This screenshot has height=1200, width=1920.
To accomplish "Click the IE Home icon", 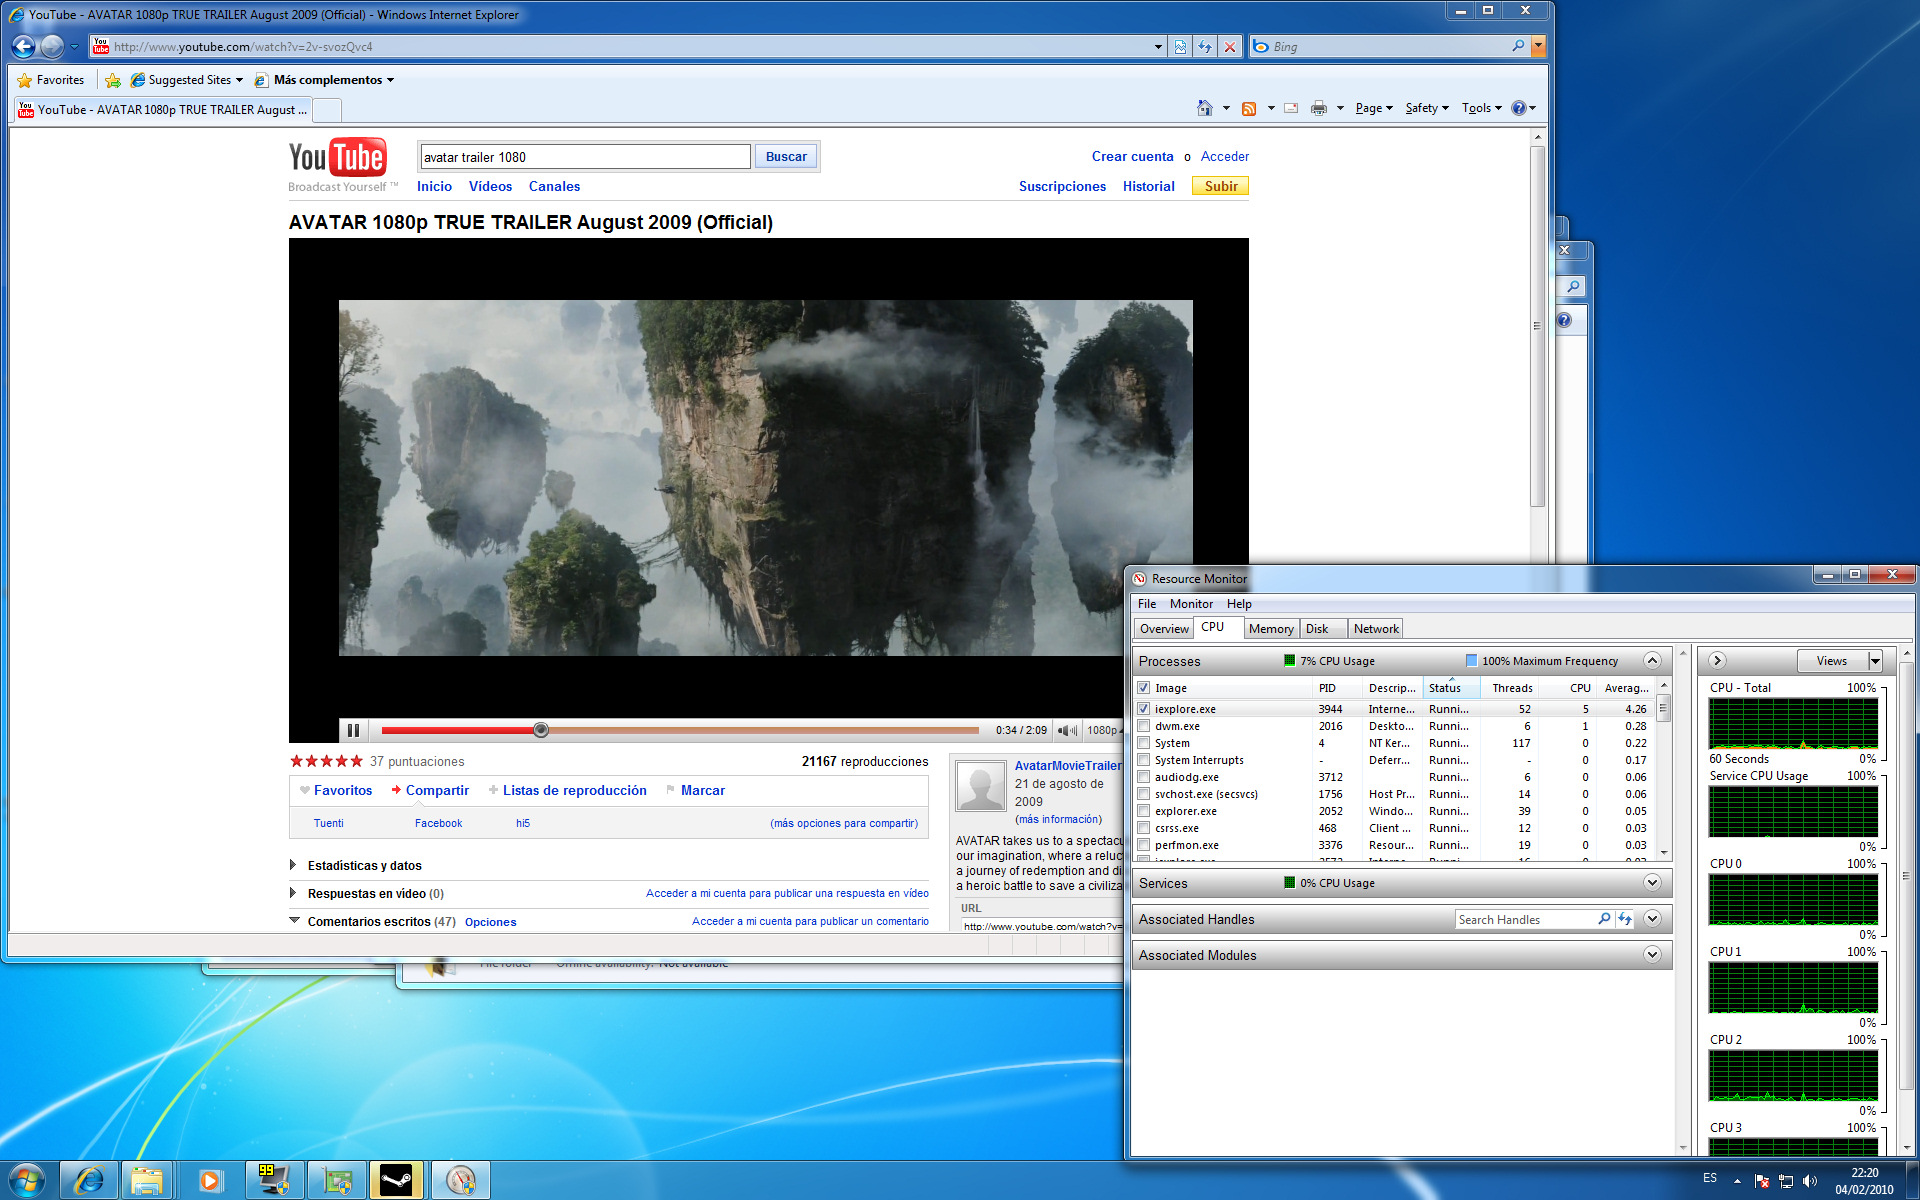I will pyautogui.click(x=1204, y=108).
